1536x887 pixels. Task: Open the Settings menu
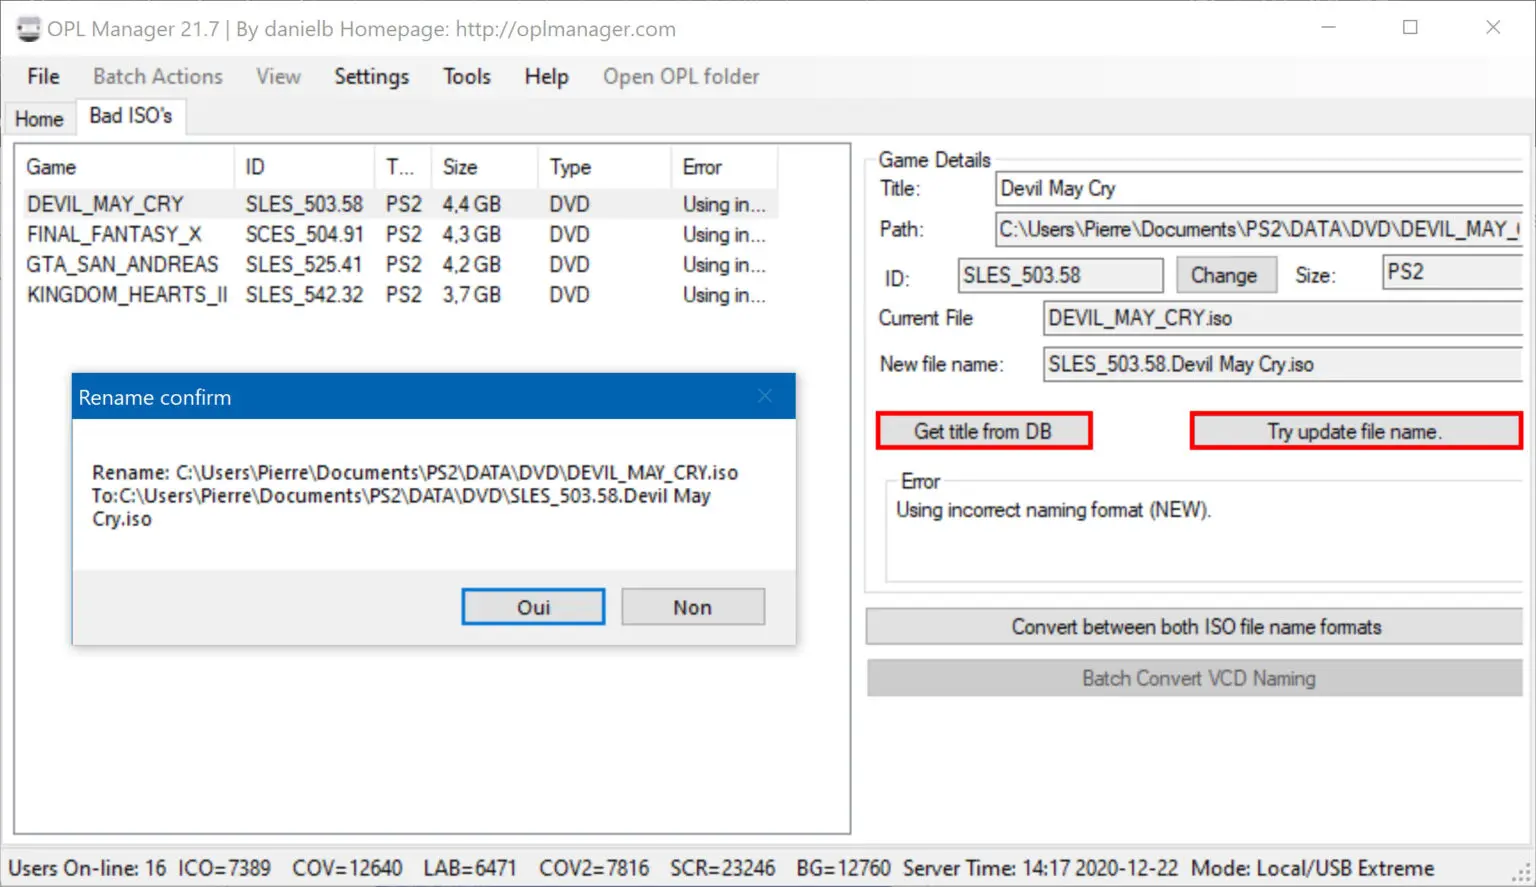[371, 77]
